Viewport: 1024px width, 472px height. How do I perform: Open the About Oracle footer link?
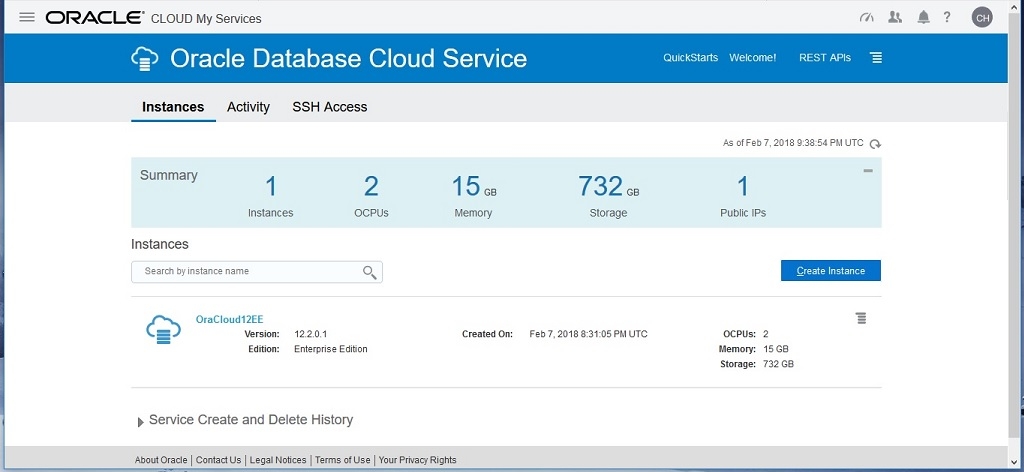click(x=161, y=460)
